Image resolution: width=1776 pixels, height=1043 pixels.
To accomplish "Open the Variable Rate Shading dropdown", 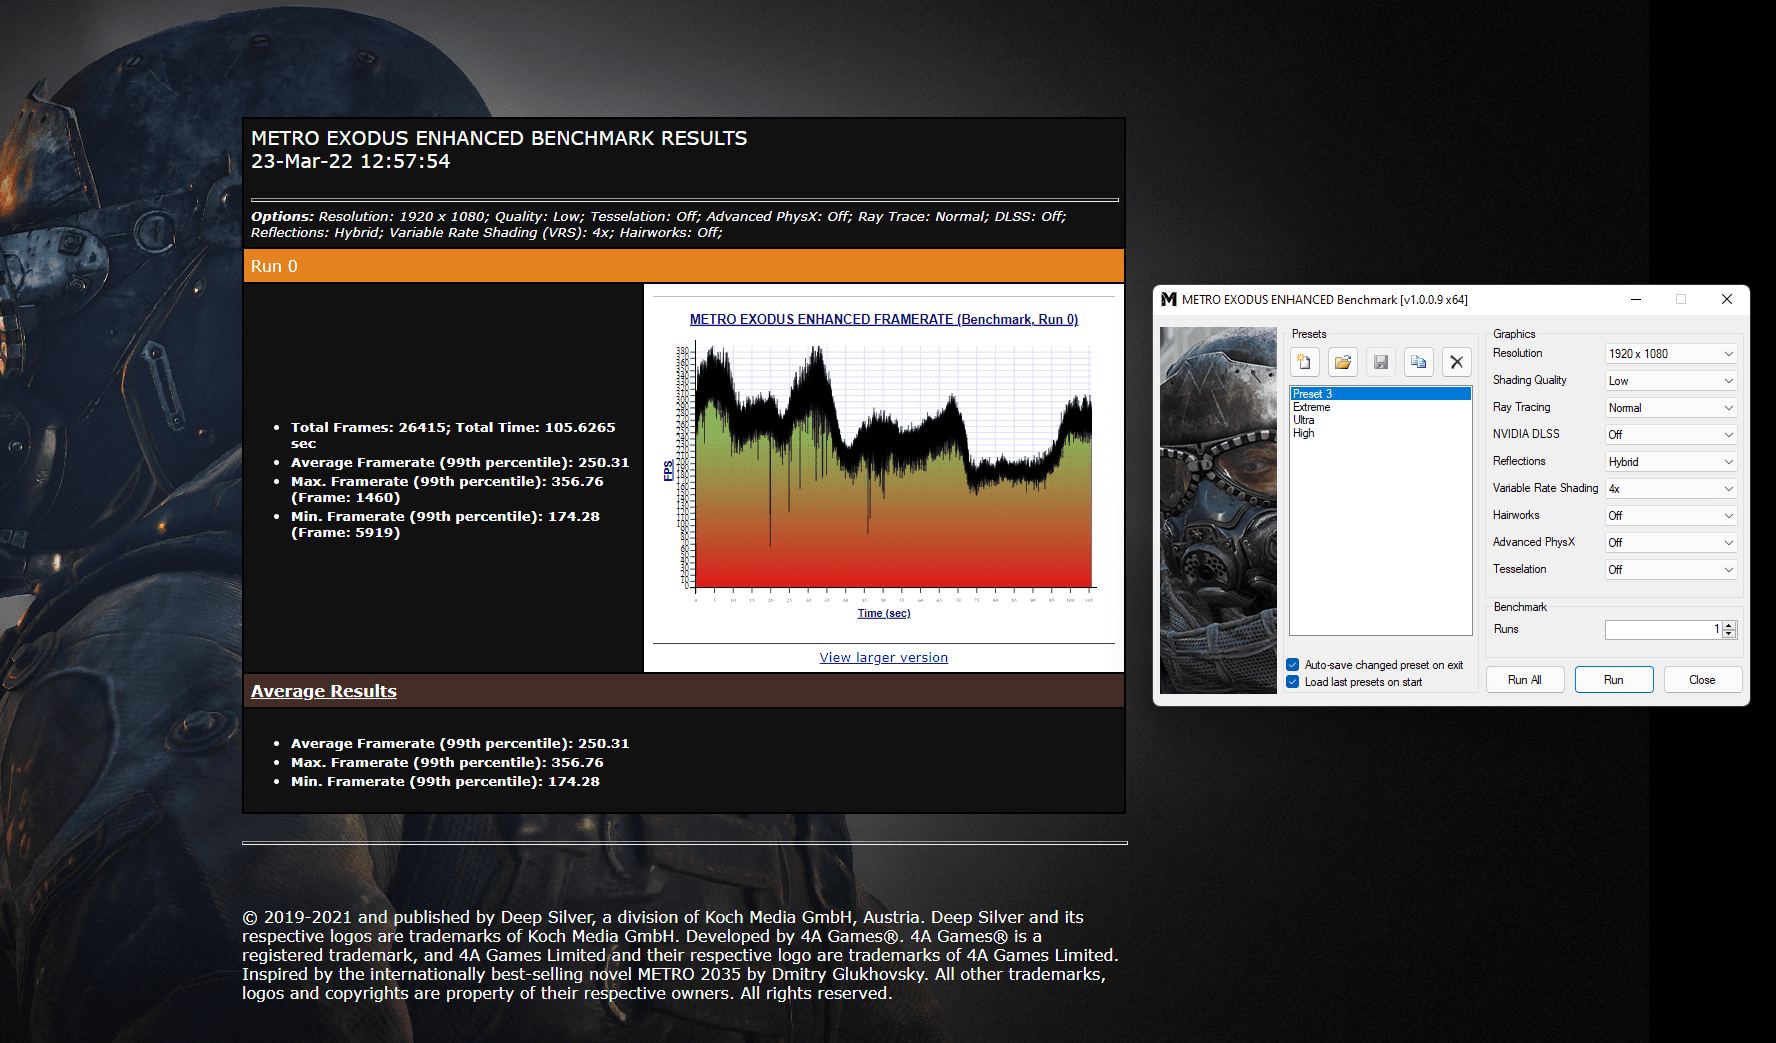I will [x=1671, y=489].
